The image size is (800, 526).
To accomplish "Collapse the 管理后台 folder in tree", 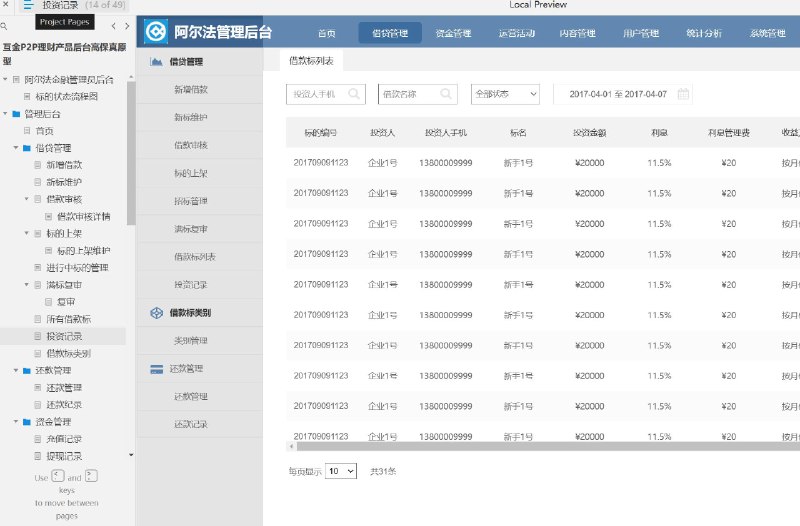I will (x=6, y=114).
